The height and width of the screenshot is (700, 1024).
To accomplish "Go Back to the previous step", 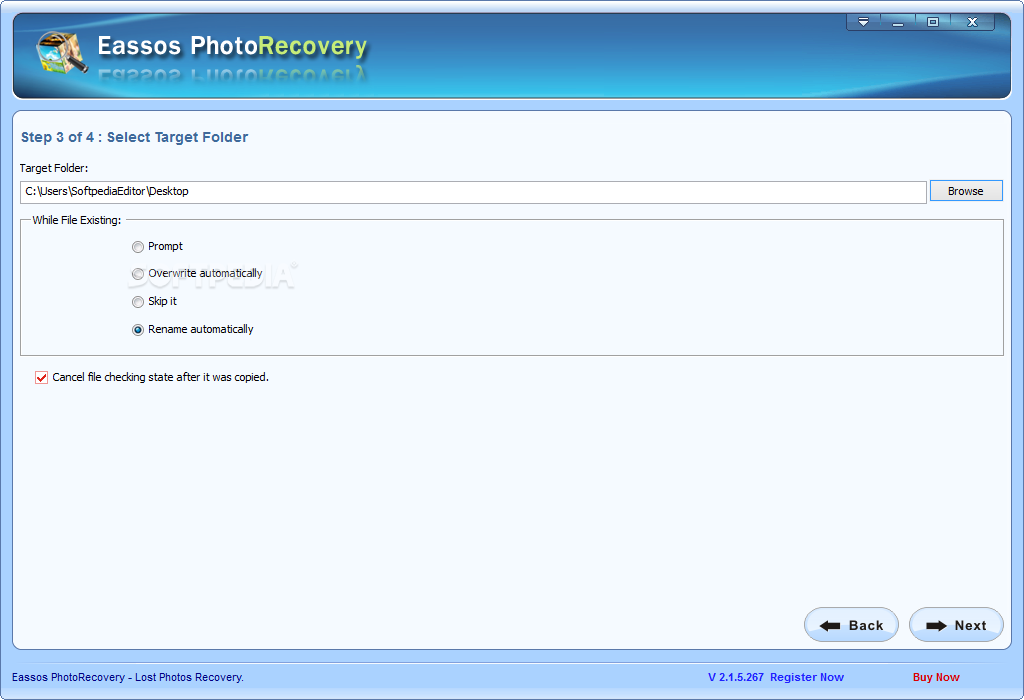I will pyautogui.click(x=852, y=625).
